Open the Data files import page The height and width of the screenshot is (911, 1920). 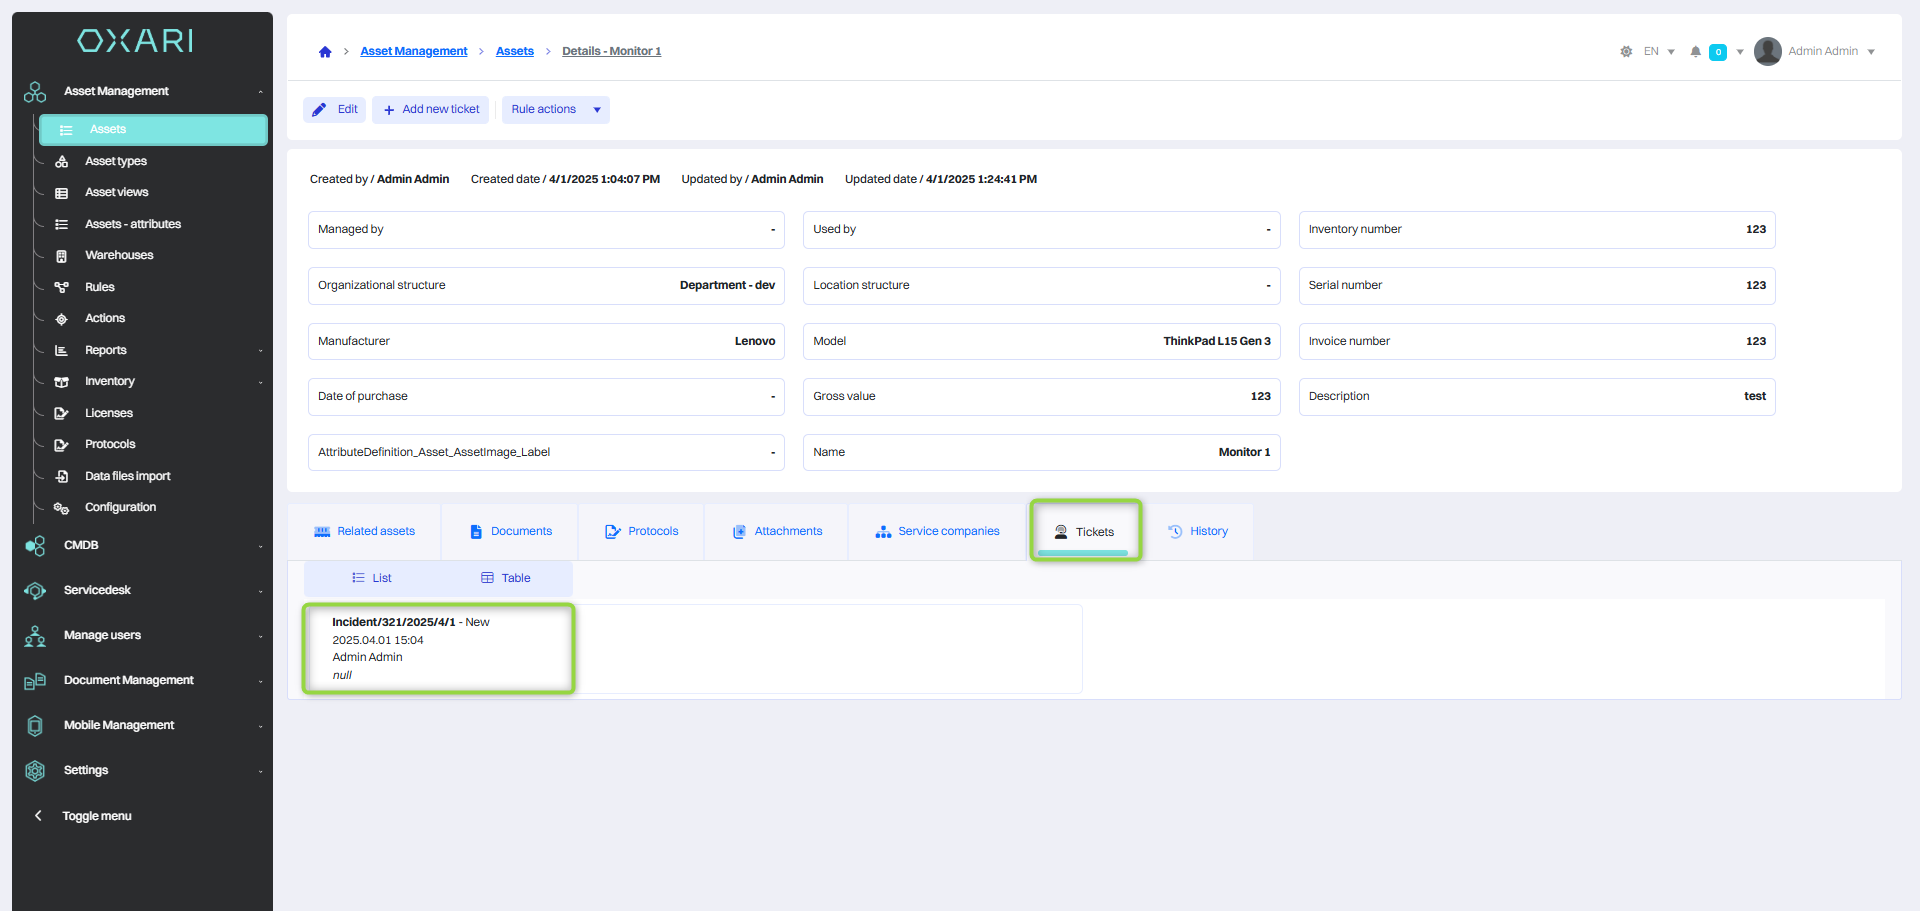click(x=127, y=476)
